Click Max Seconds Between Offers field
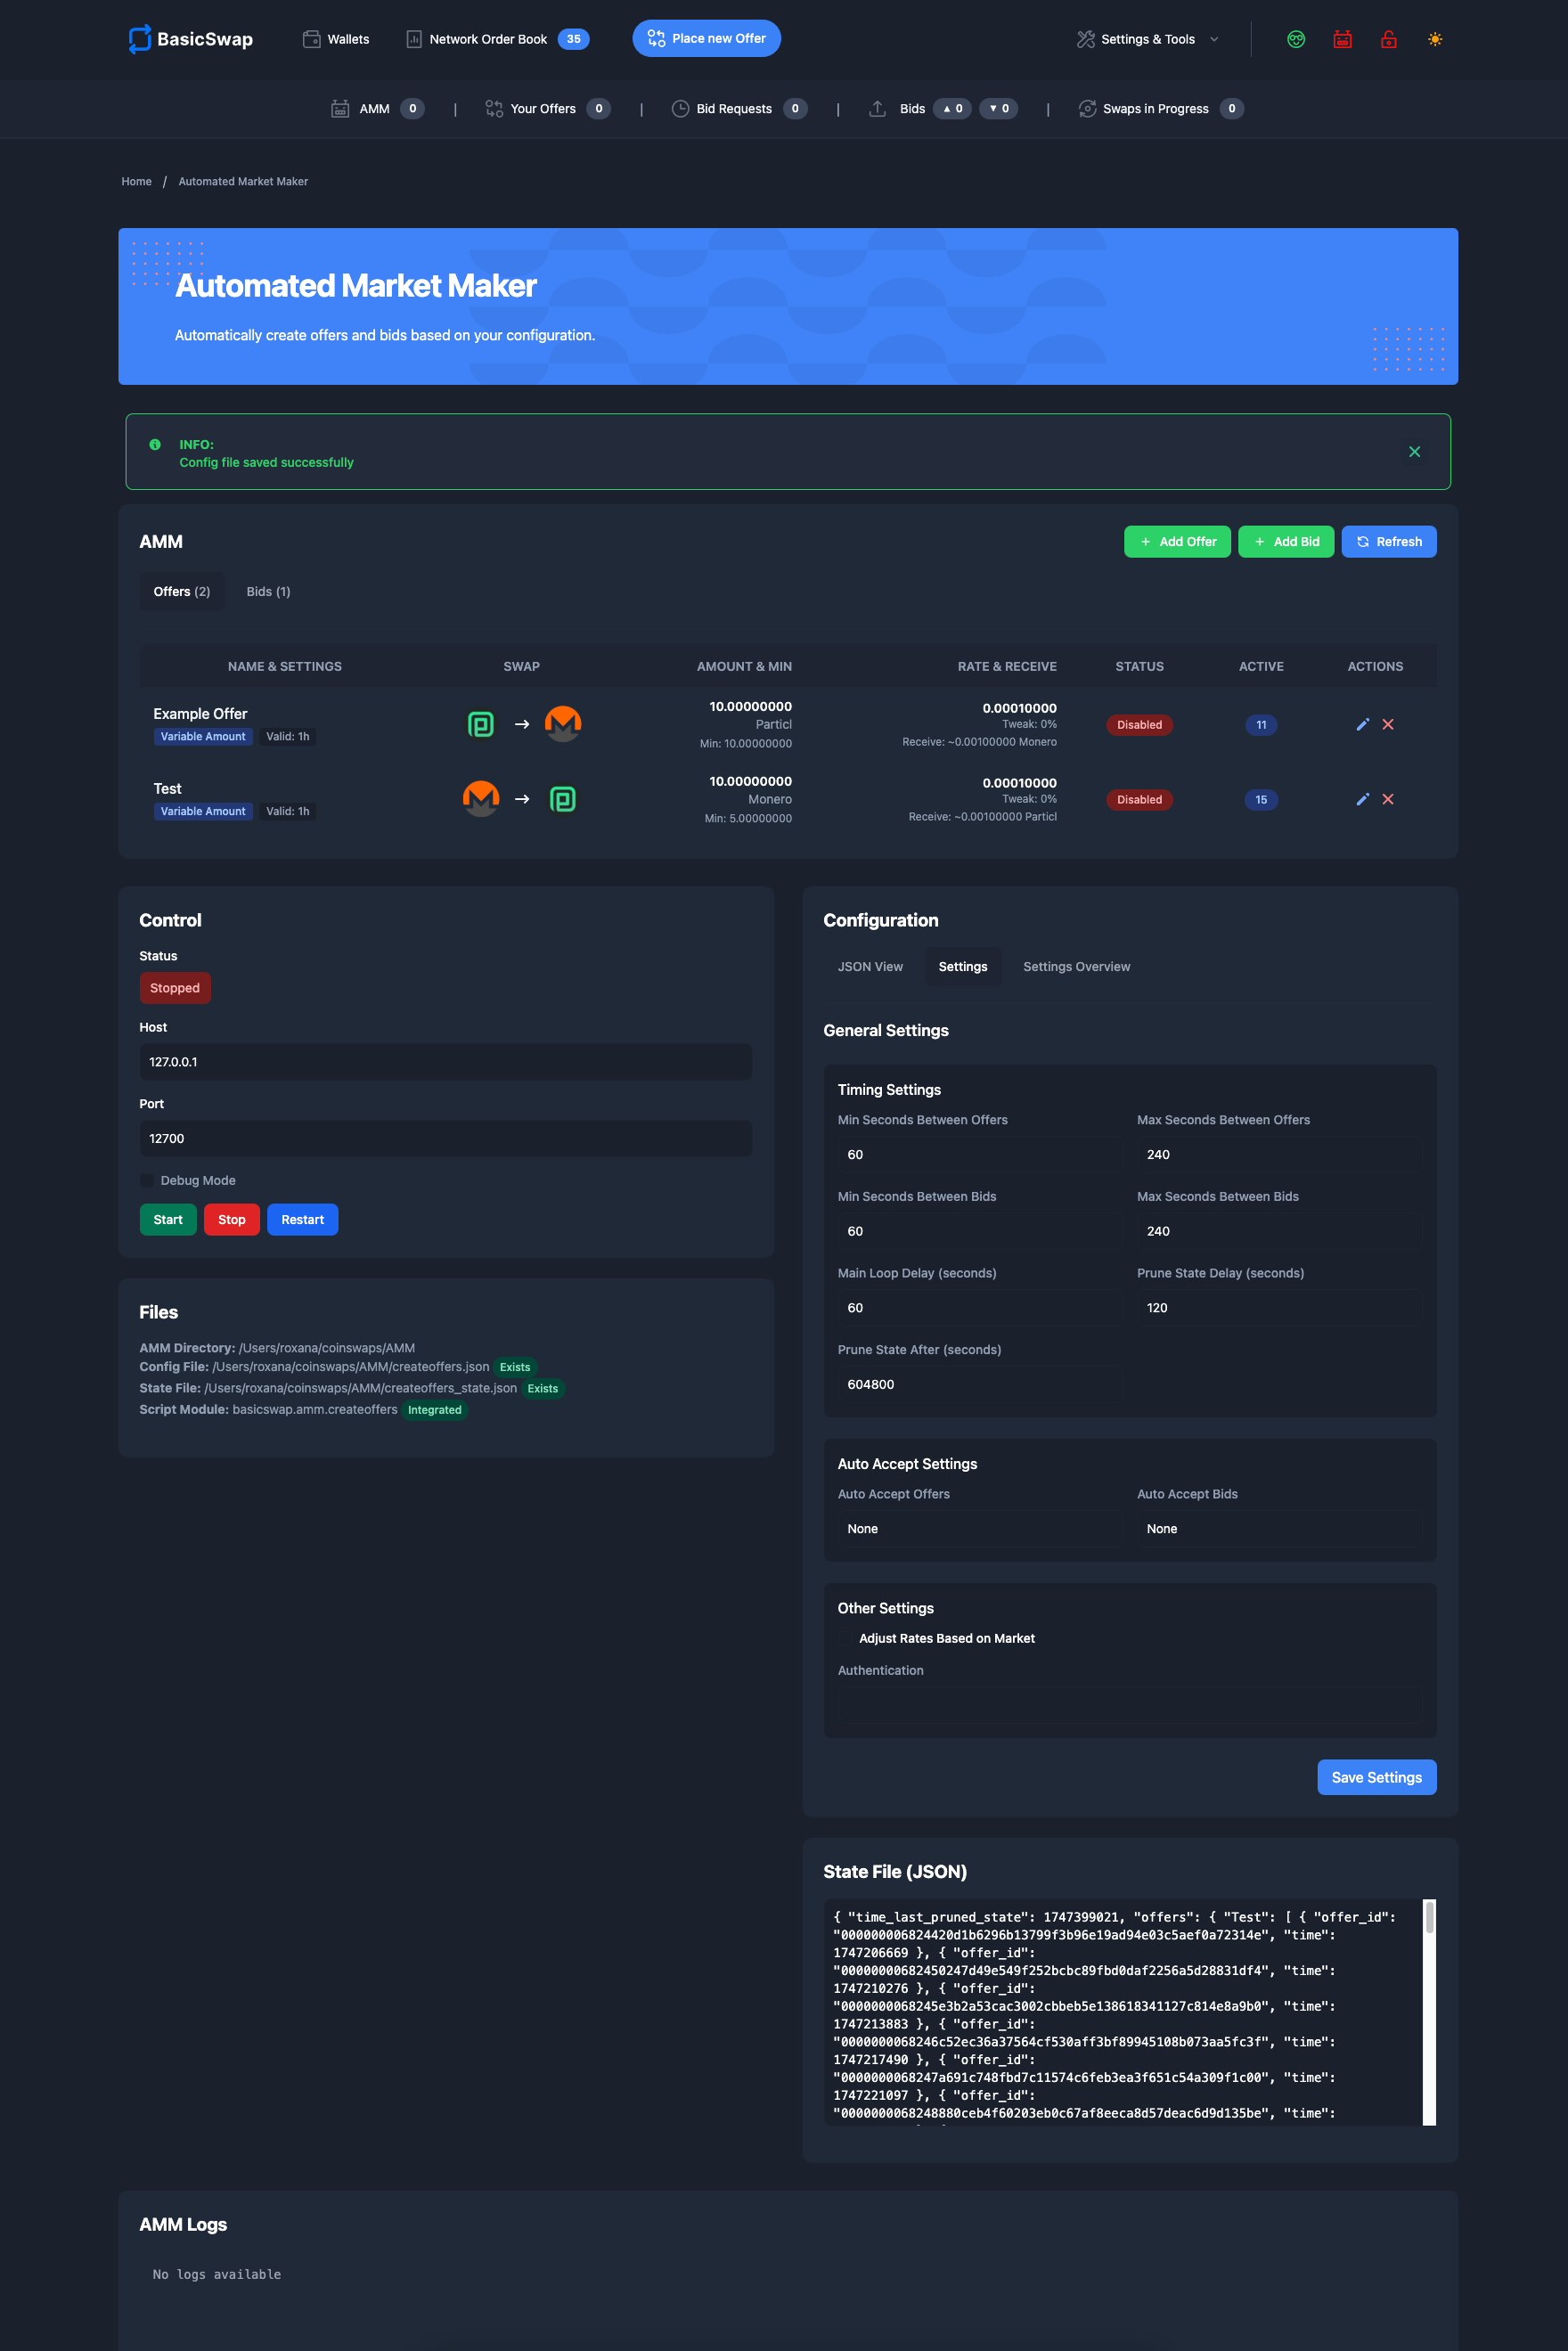Image resolution: width=1568 pixels, height=2351 pixels. click(x=1279, y=1155)
